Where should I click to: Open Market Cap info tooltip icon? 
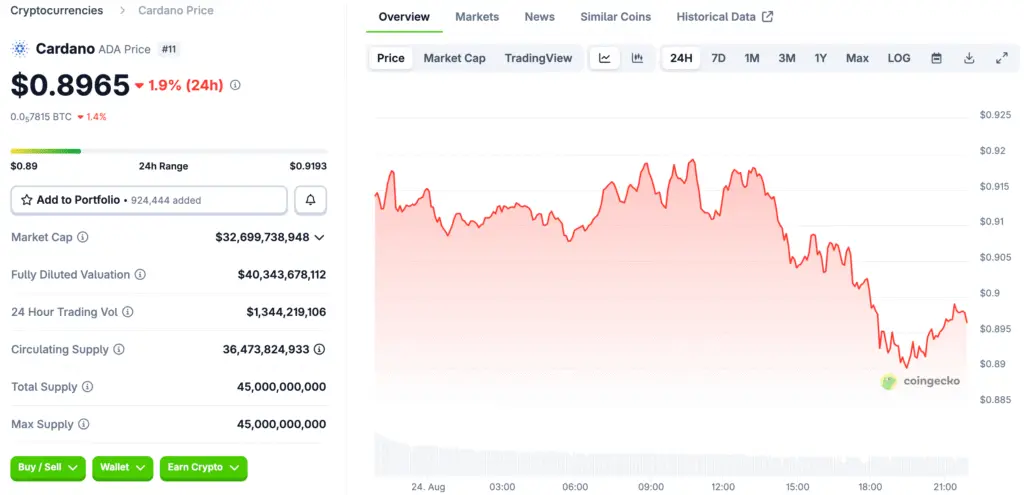click(83, 237)
